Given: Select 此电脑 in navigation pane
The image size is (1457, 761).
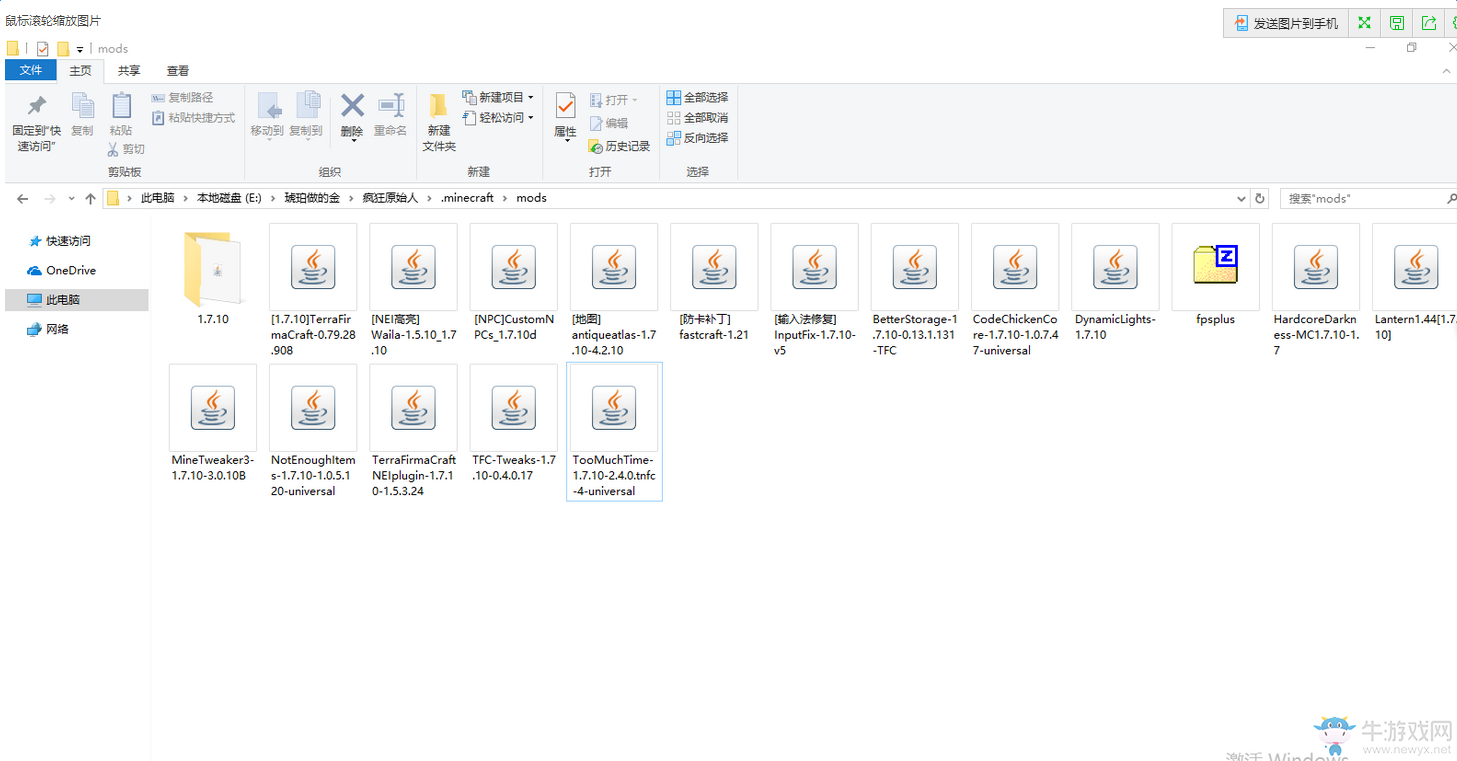Looking at the screenshot, I should [77, 300].
